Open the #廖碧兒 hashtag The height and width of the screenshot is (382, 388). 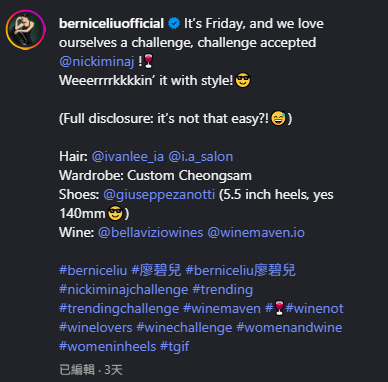coord(156,270)
